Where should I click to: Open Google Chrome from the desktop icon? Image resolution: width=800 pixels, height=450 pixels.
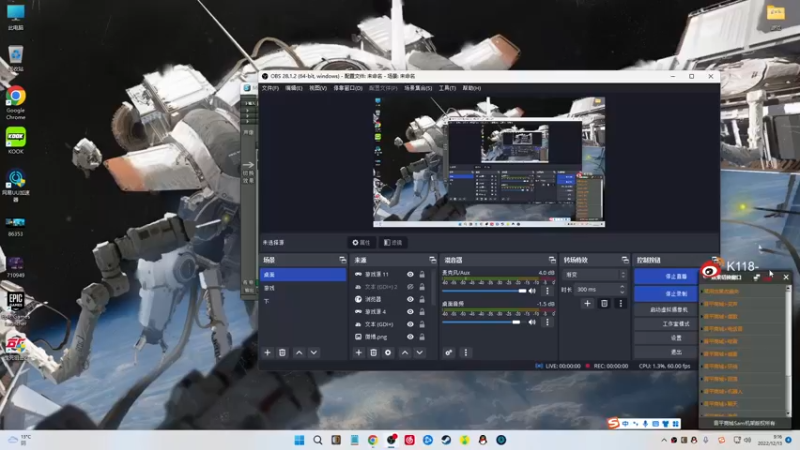16,103
